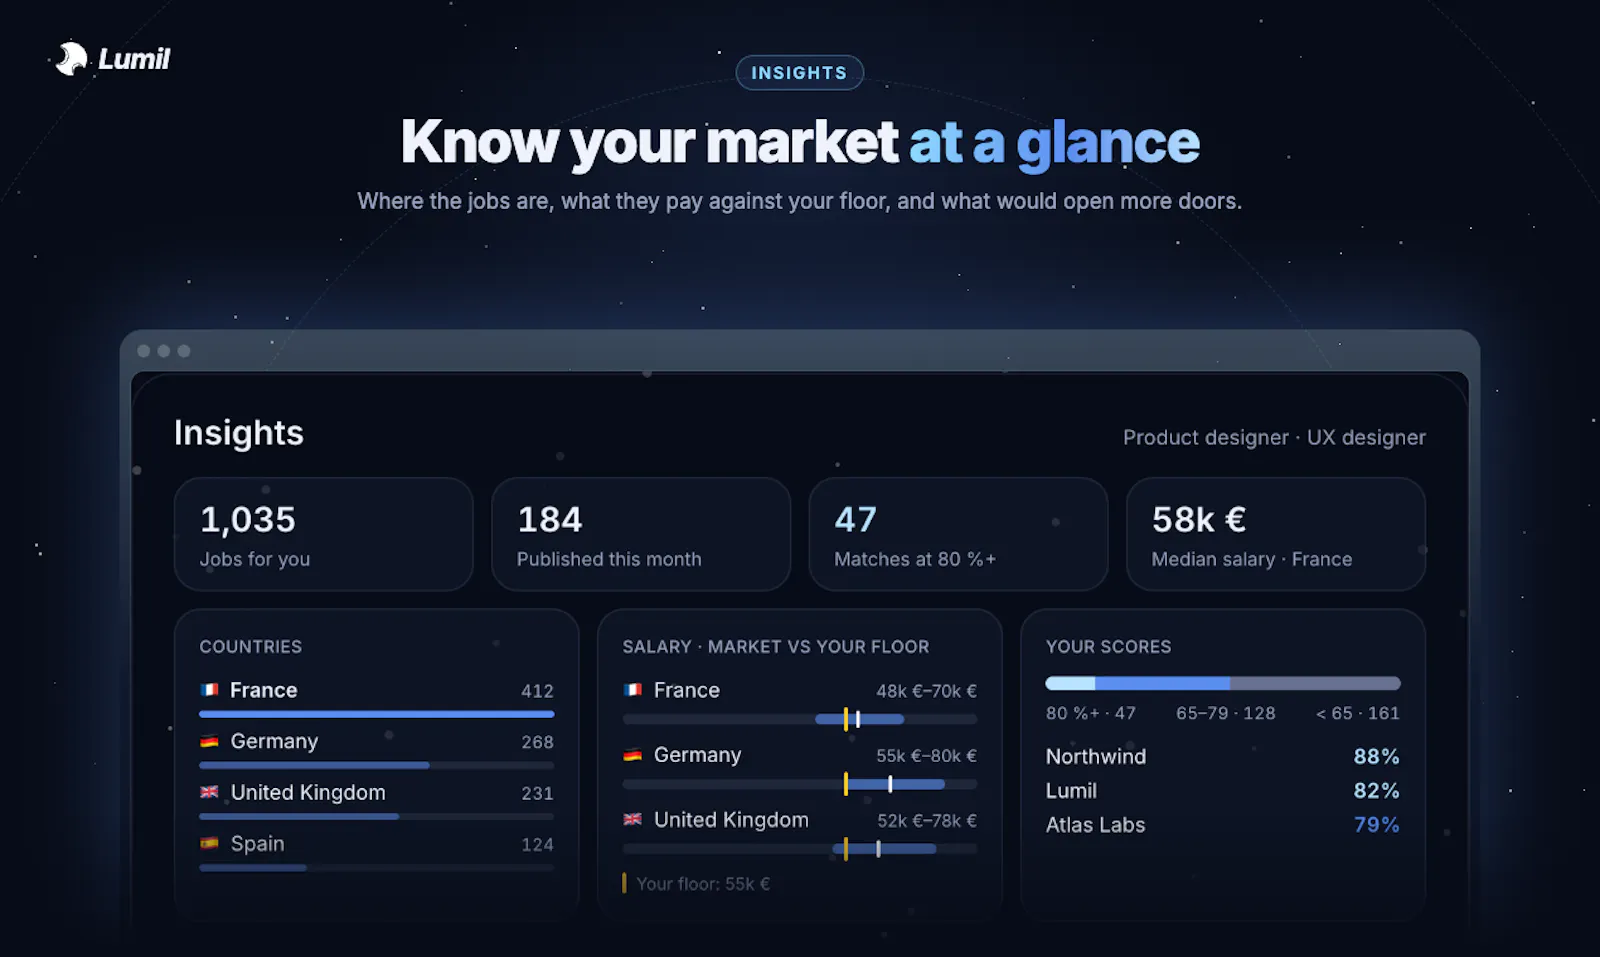Click the "65–79 · 128" legend label
1600x957 pixels.
click(1226, 713)
